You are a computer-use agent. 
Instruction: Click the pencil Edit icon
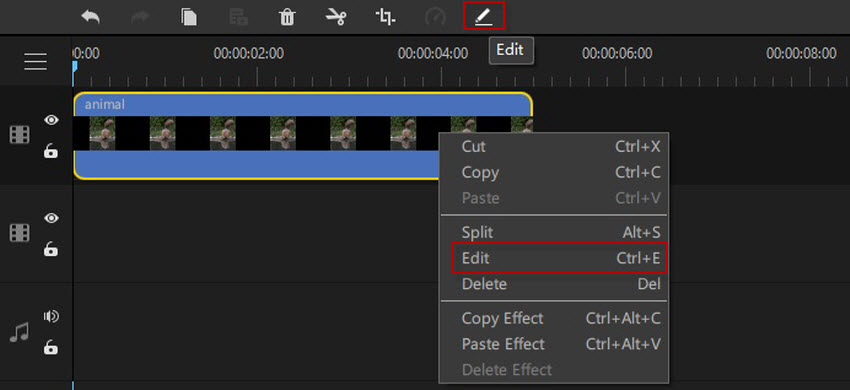(483, 17)
